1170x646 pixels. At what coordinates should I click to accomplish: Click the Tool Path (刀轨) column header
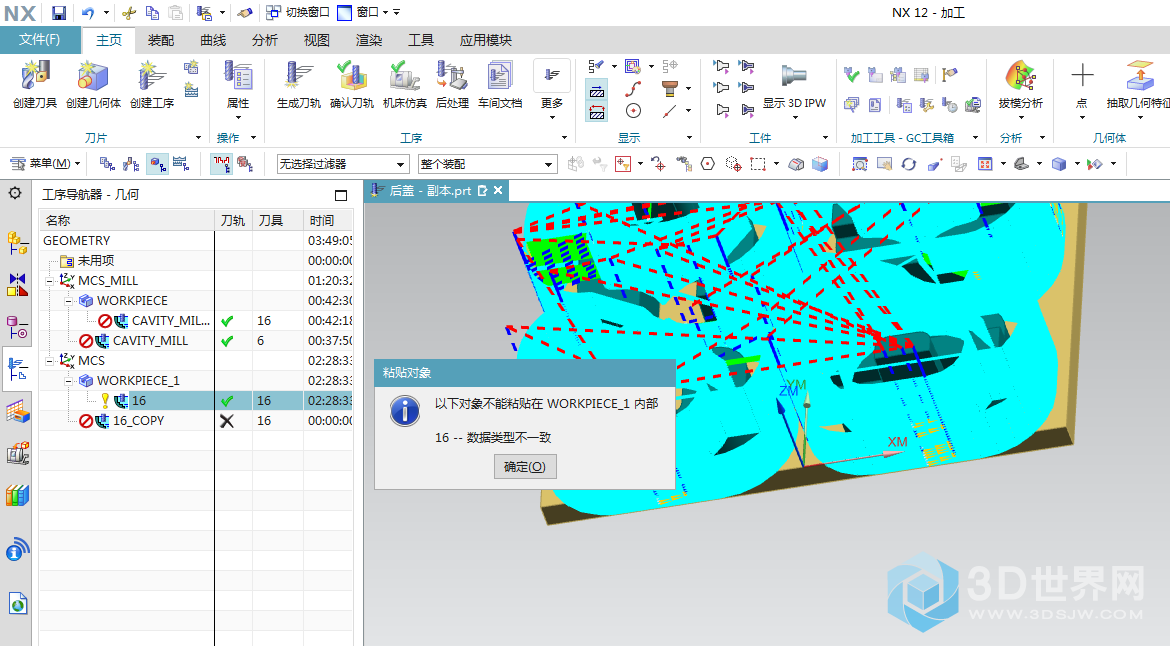(x=234, y=221)
